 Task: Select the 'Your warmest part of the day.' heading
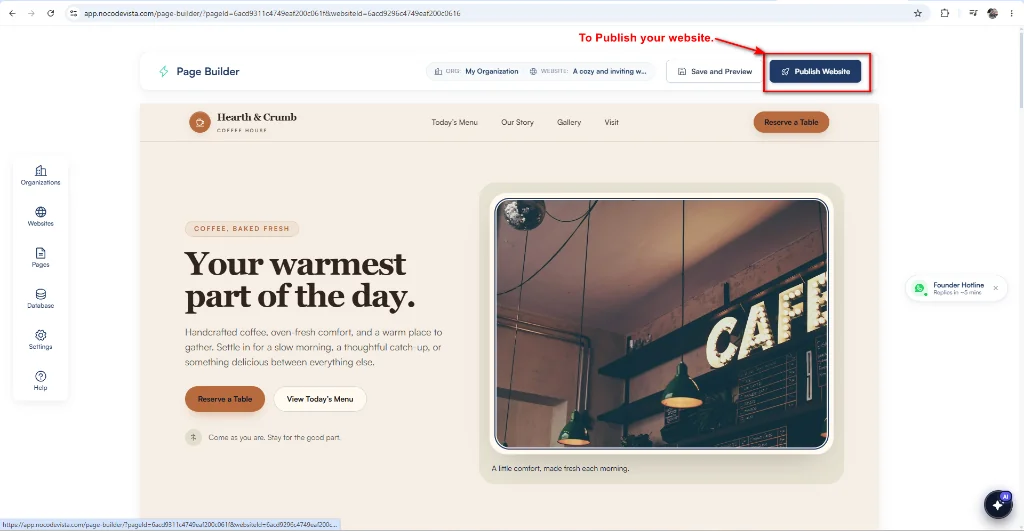point(300,280)
